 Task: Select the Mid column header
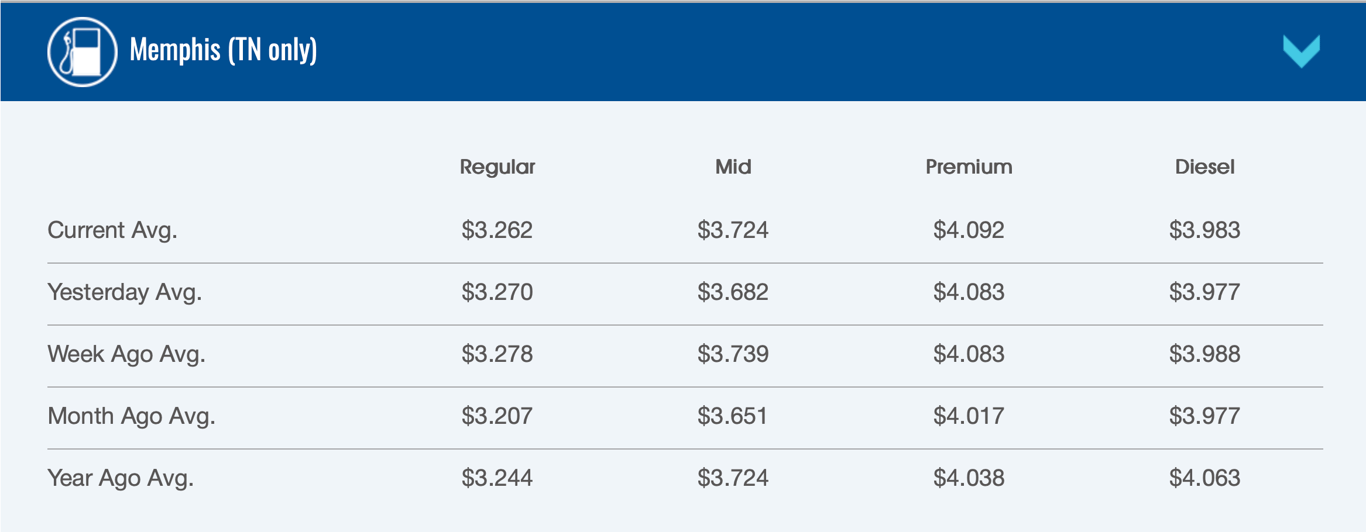733,167
